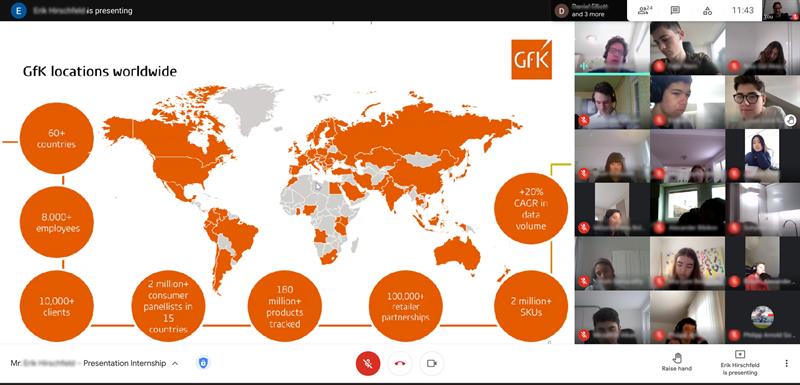The image size is (800, 385).
Task: Click Erik Hirschfeld is presenting button
Action: (740, 363)
